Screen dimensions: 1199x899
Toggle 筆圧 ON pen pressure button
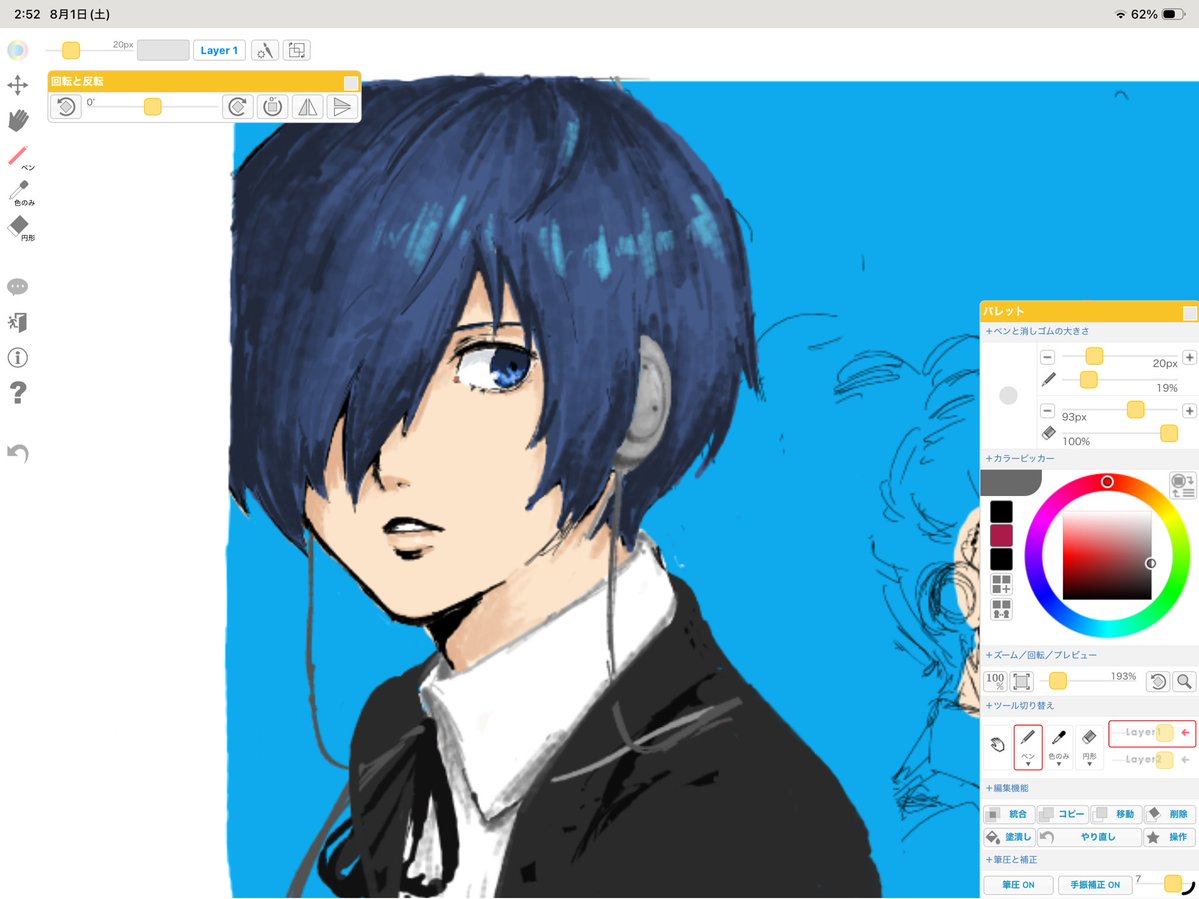[x=1019, y=884]
